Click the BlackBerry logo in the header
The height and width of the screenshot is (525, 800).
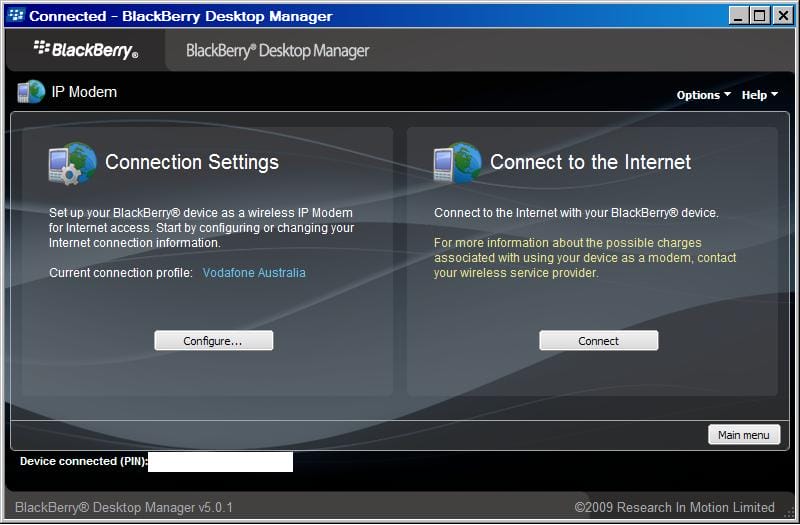coord(86,49)
